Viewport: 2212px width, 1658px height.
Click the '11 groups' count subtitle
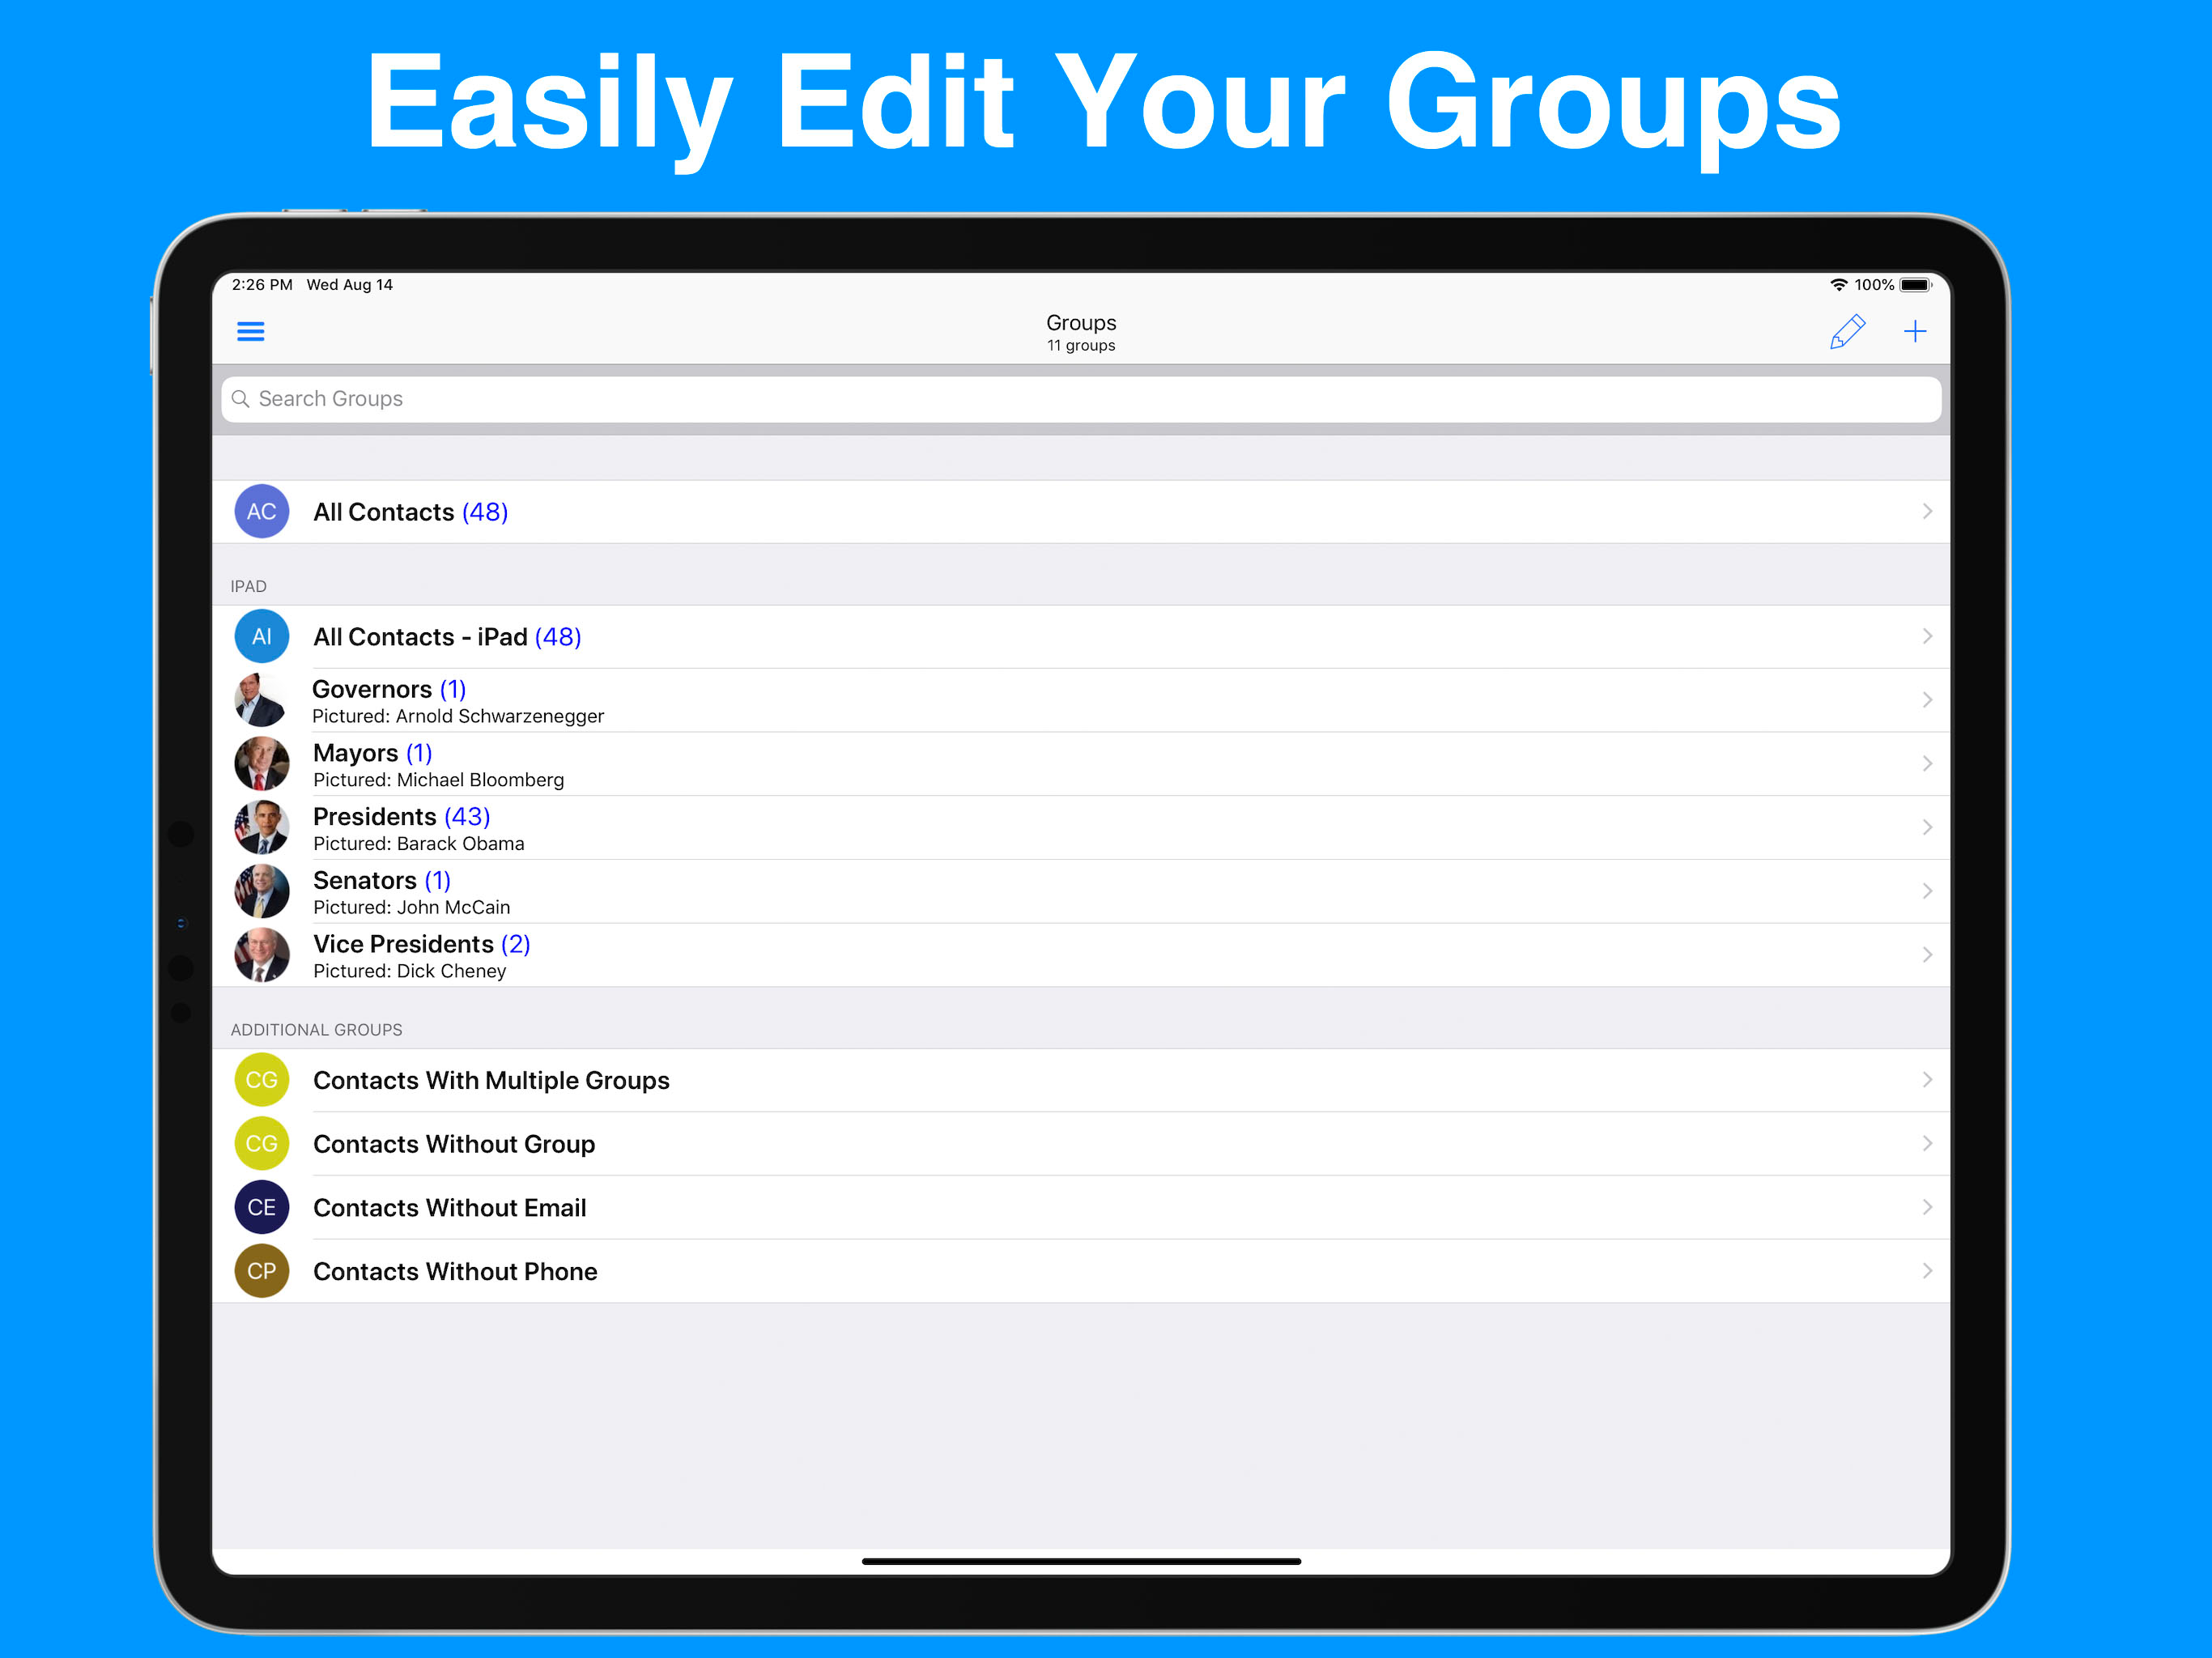[1081, 346]
